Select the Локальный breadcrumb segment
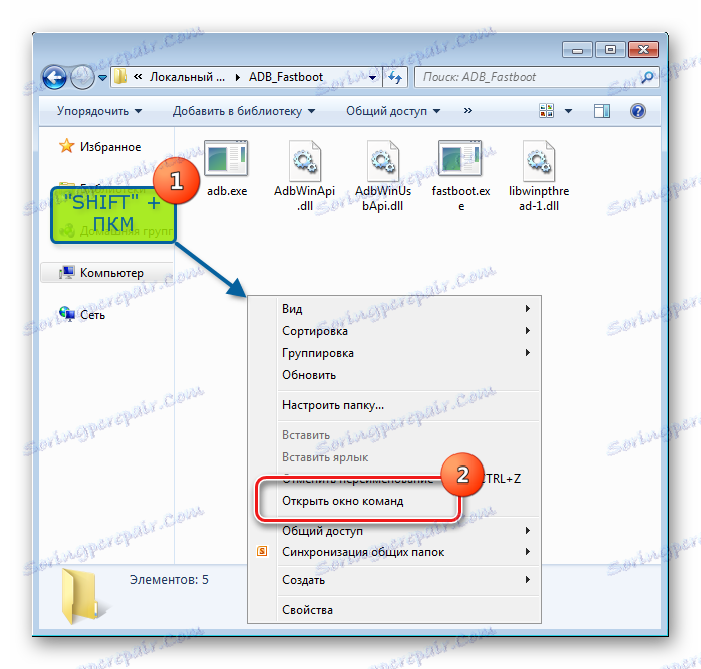The height and width of the screenshot is (669, 701). click(x=187, y=77)
